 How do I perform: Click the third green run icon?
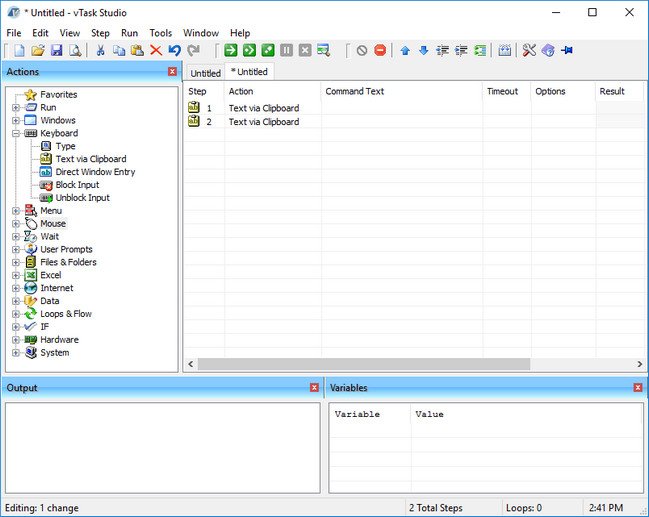tap(268, 50)
